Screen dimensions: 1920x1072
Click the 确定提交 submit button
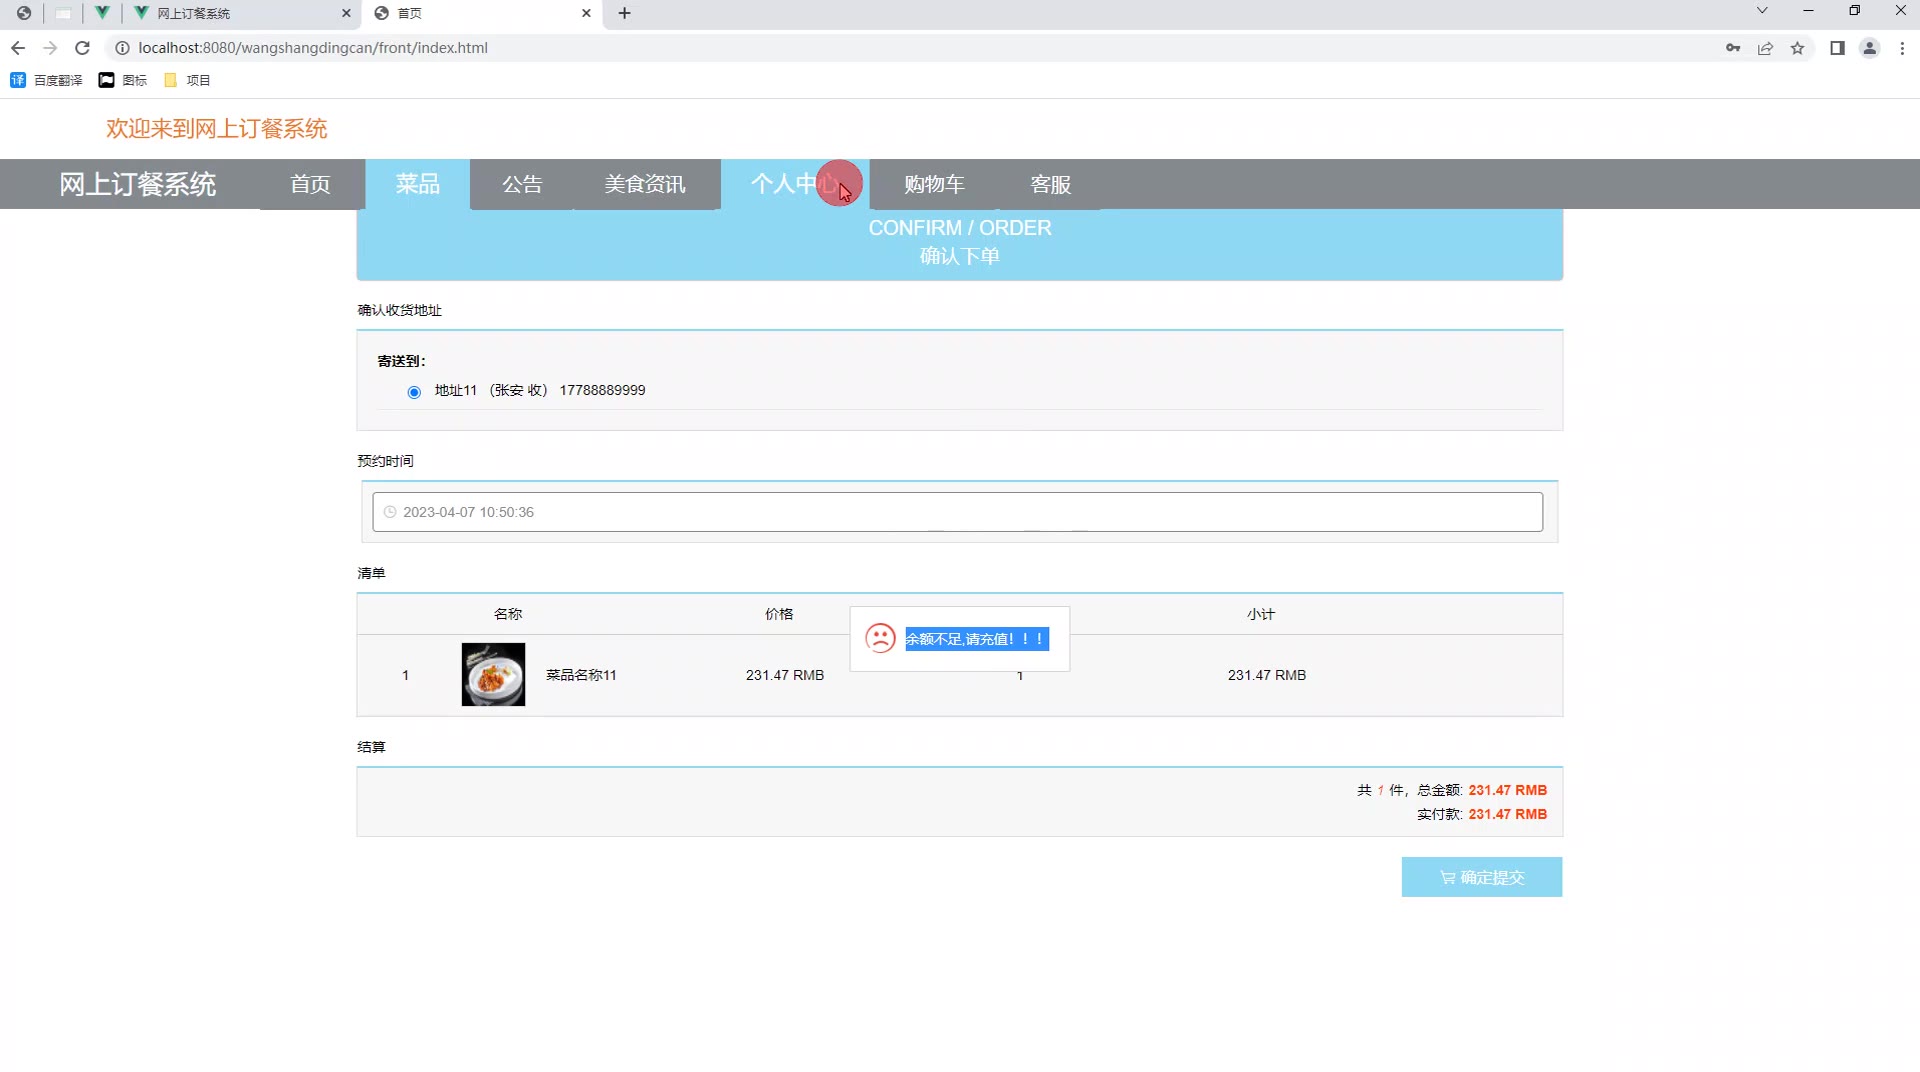pos(1481,877)
